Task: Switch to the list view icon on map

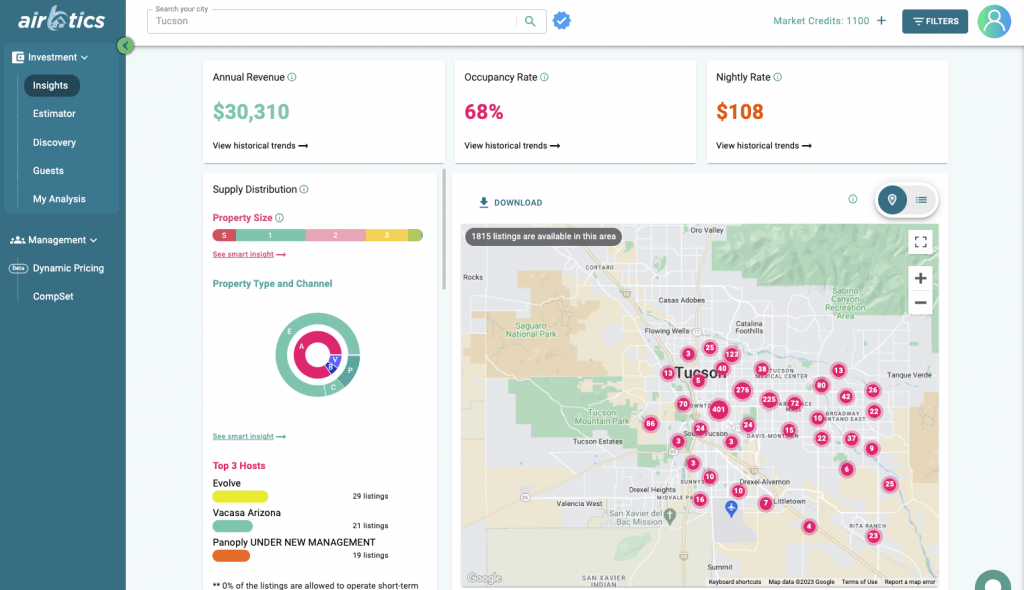Action: pos(921,200)
